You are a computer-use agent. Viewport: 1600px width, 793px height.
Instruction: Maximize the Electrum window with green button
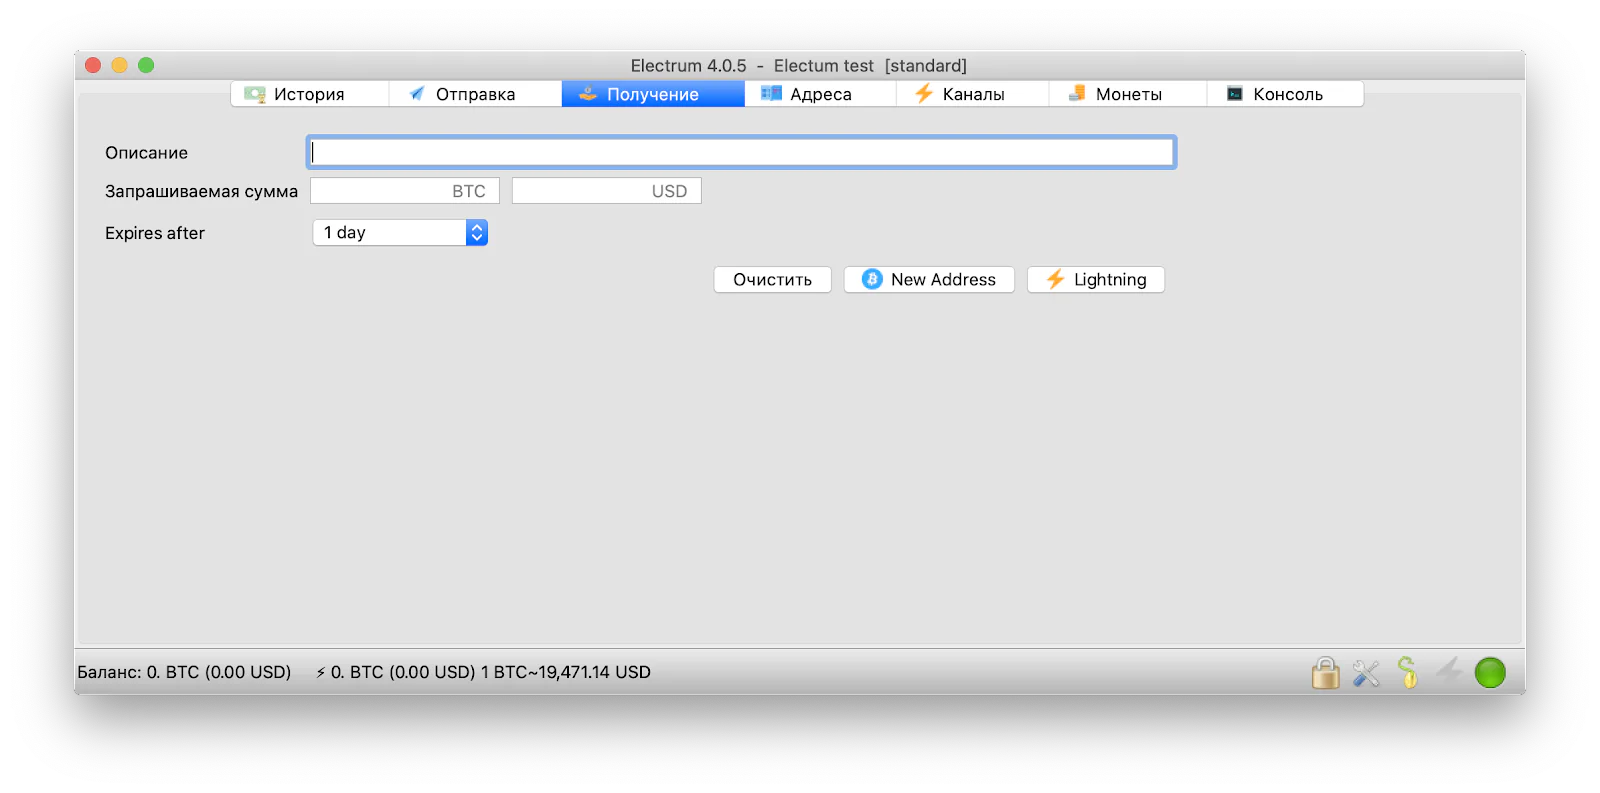(x=146, y=65)
